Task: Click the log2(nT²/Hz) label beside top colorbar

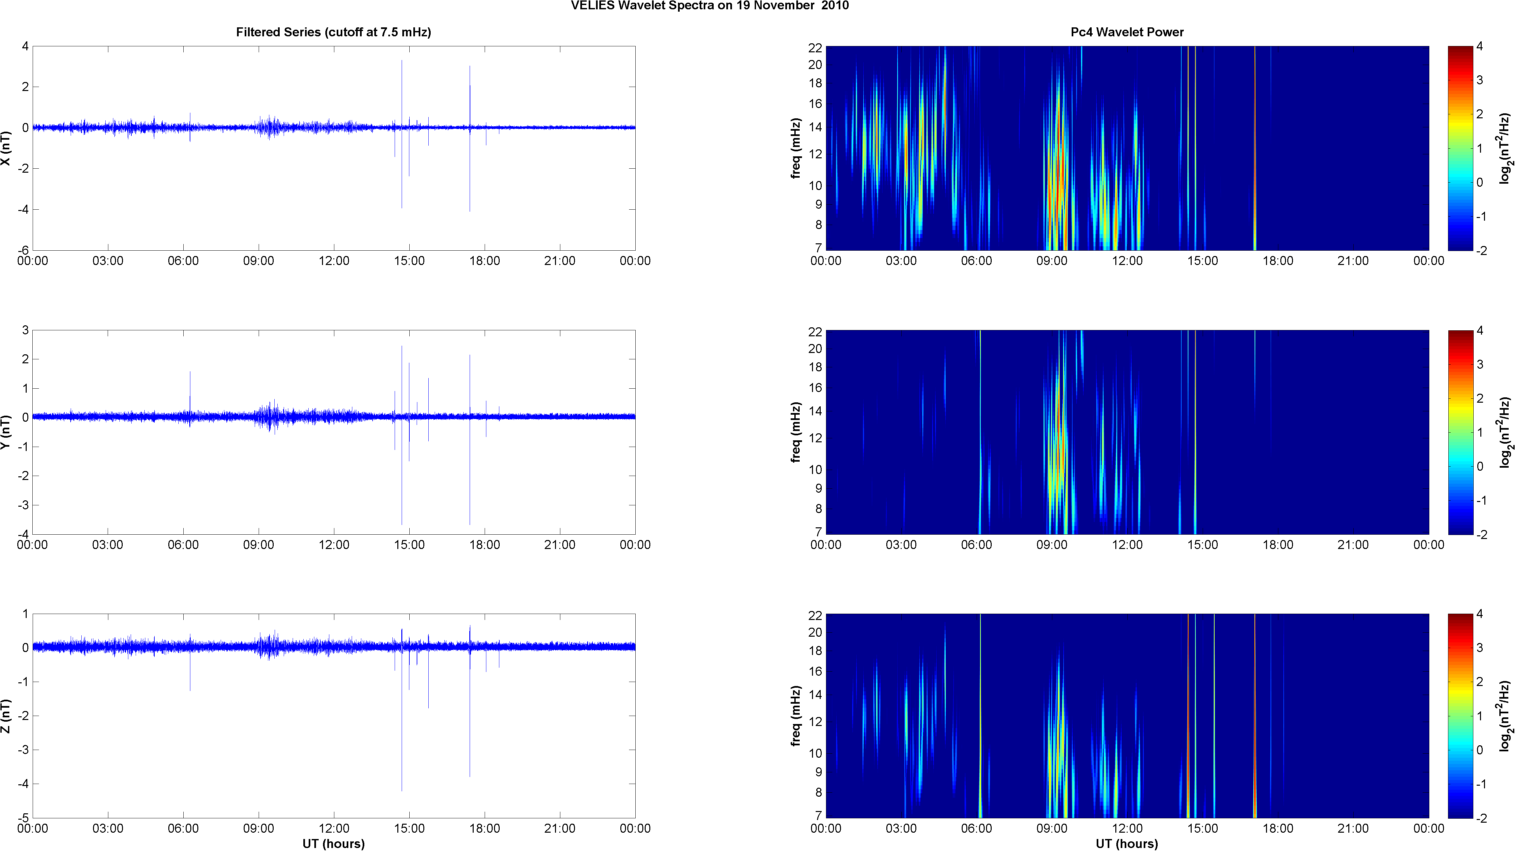Action: [x=1505, y=148]
